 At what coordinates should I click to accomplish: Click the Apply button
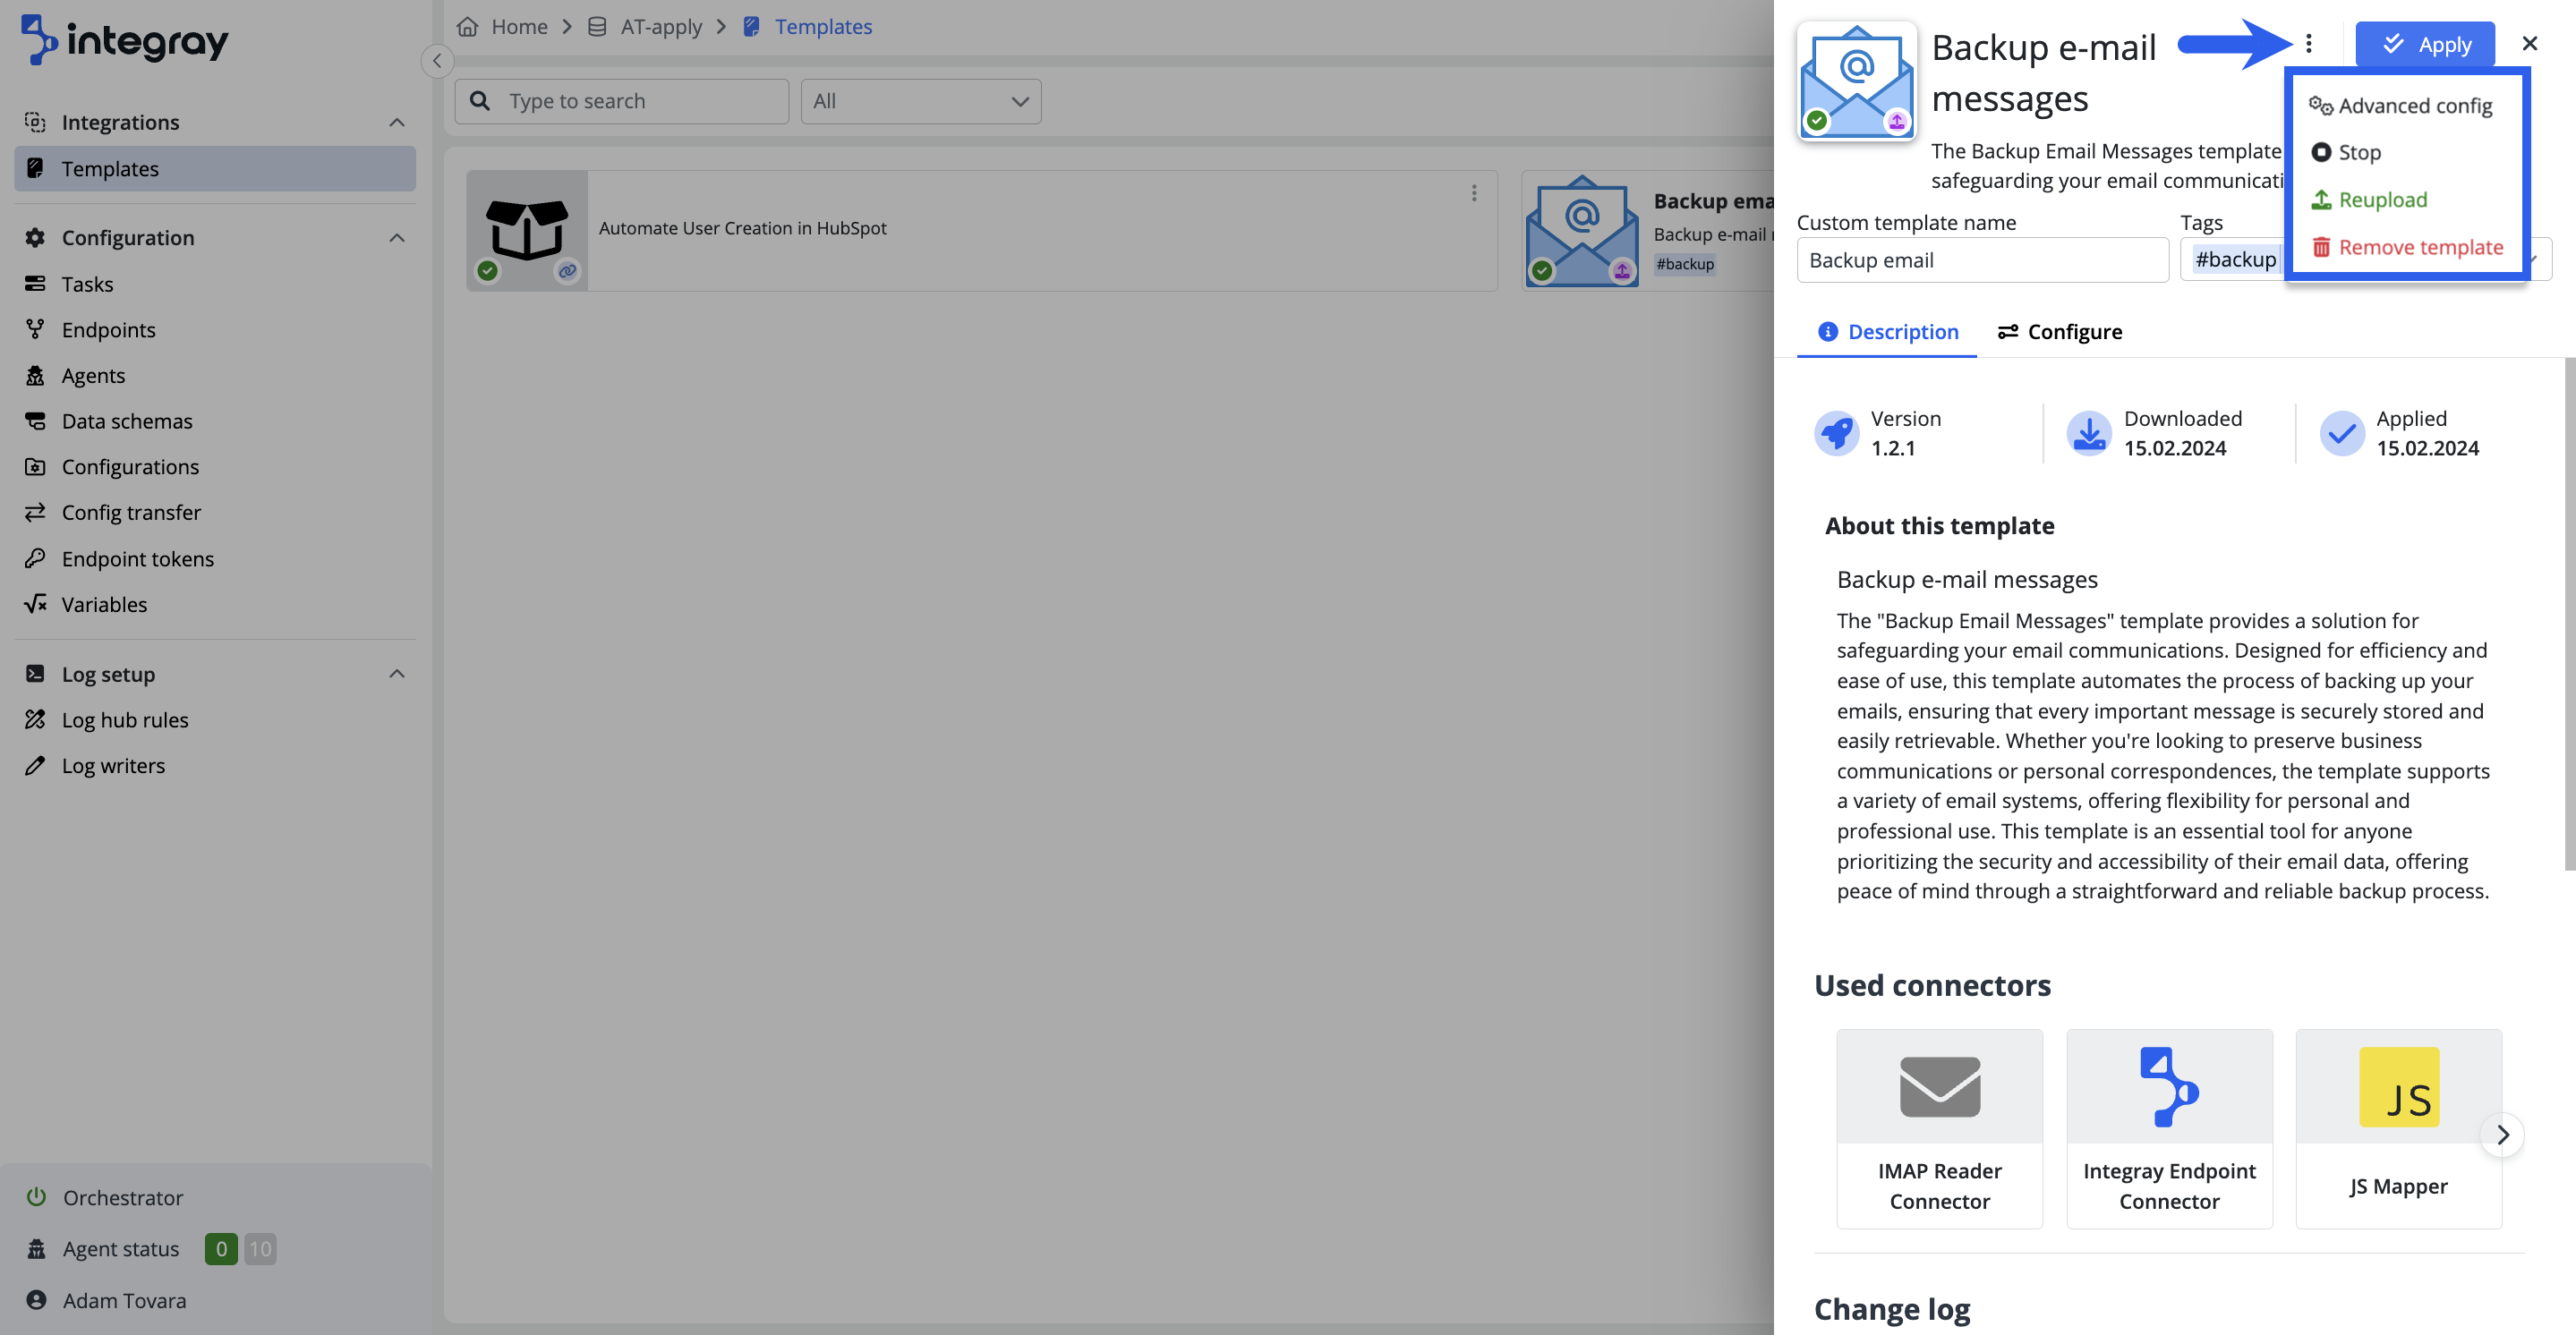click(2425, 44)
